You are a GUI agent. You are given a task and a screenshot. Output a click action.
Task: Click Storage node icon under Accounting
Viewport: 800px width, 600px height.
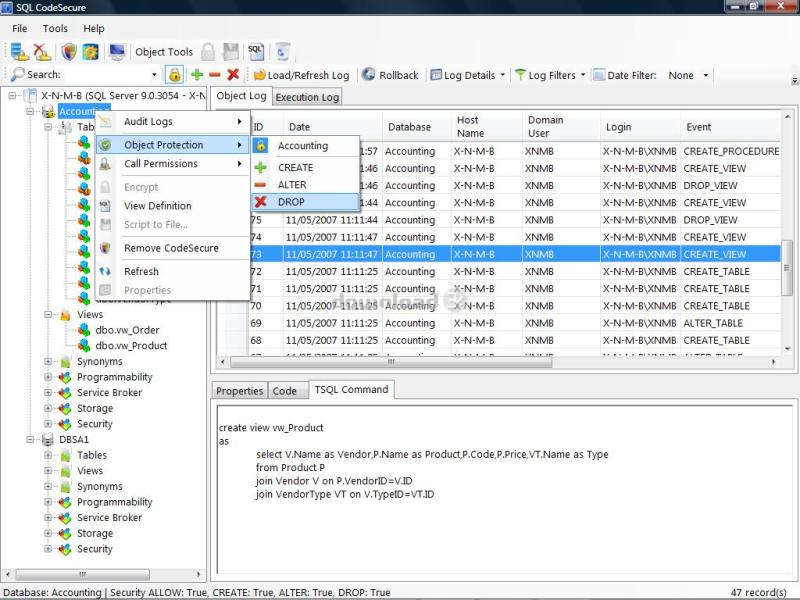[x=64, y=408]
